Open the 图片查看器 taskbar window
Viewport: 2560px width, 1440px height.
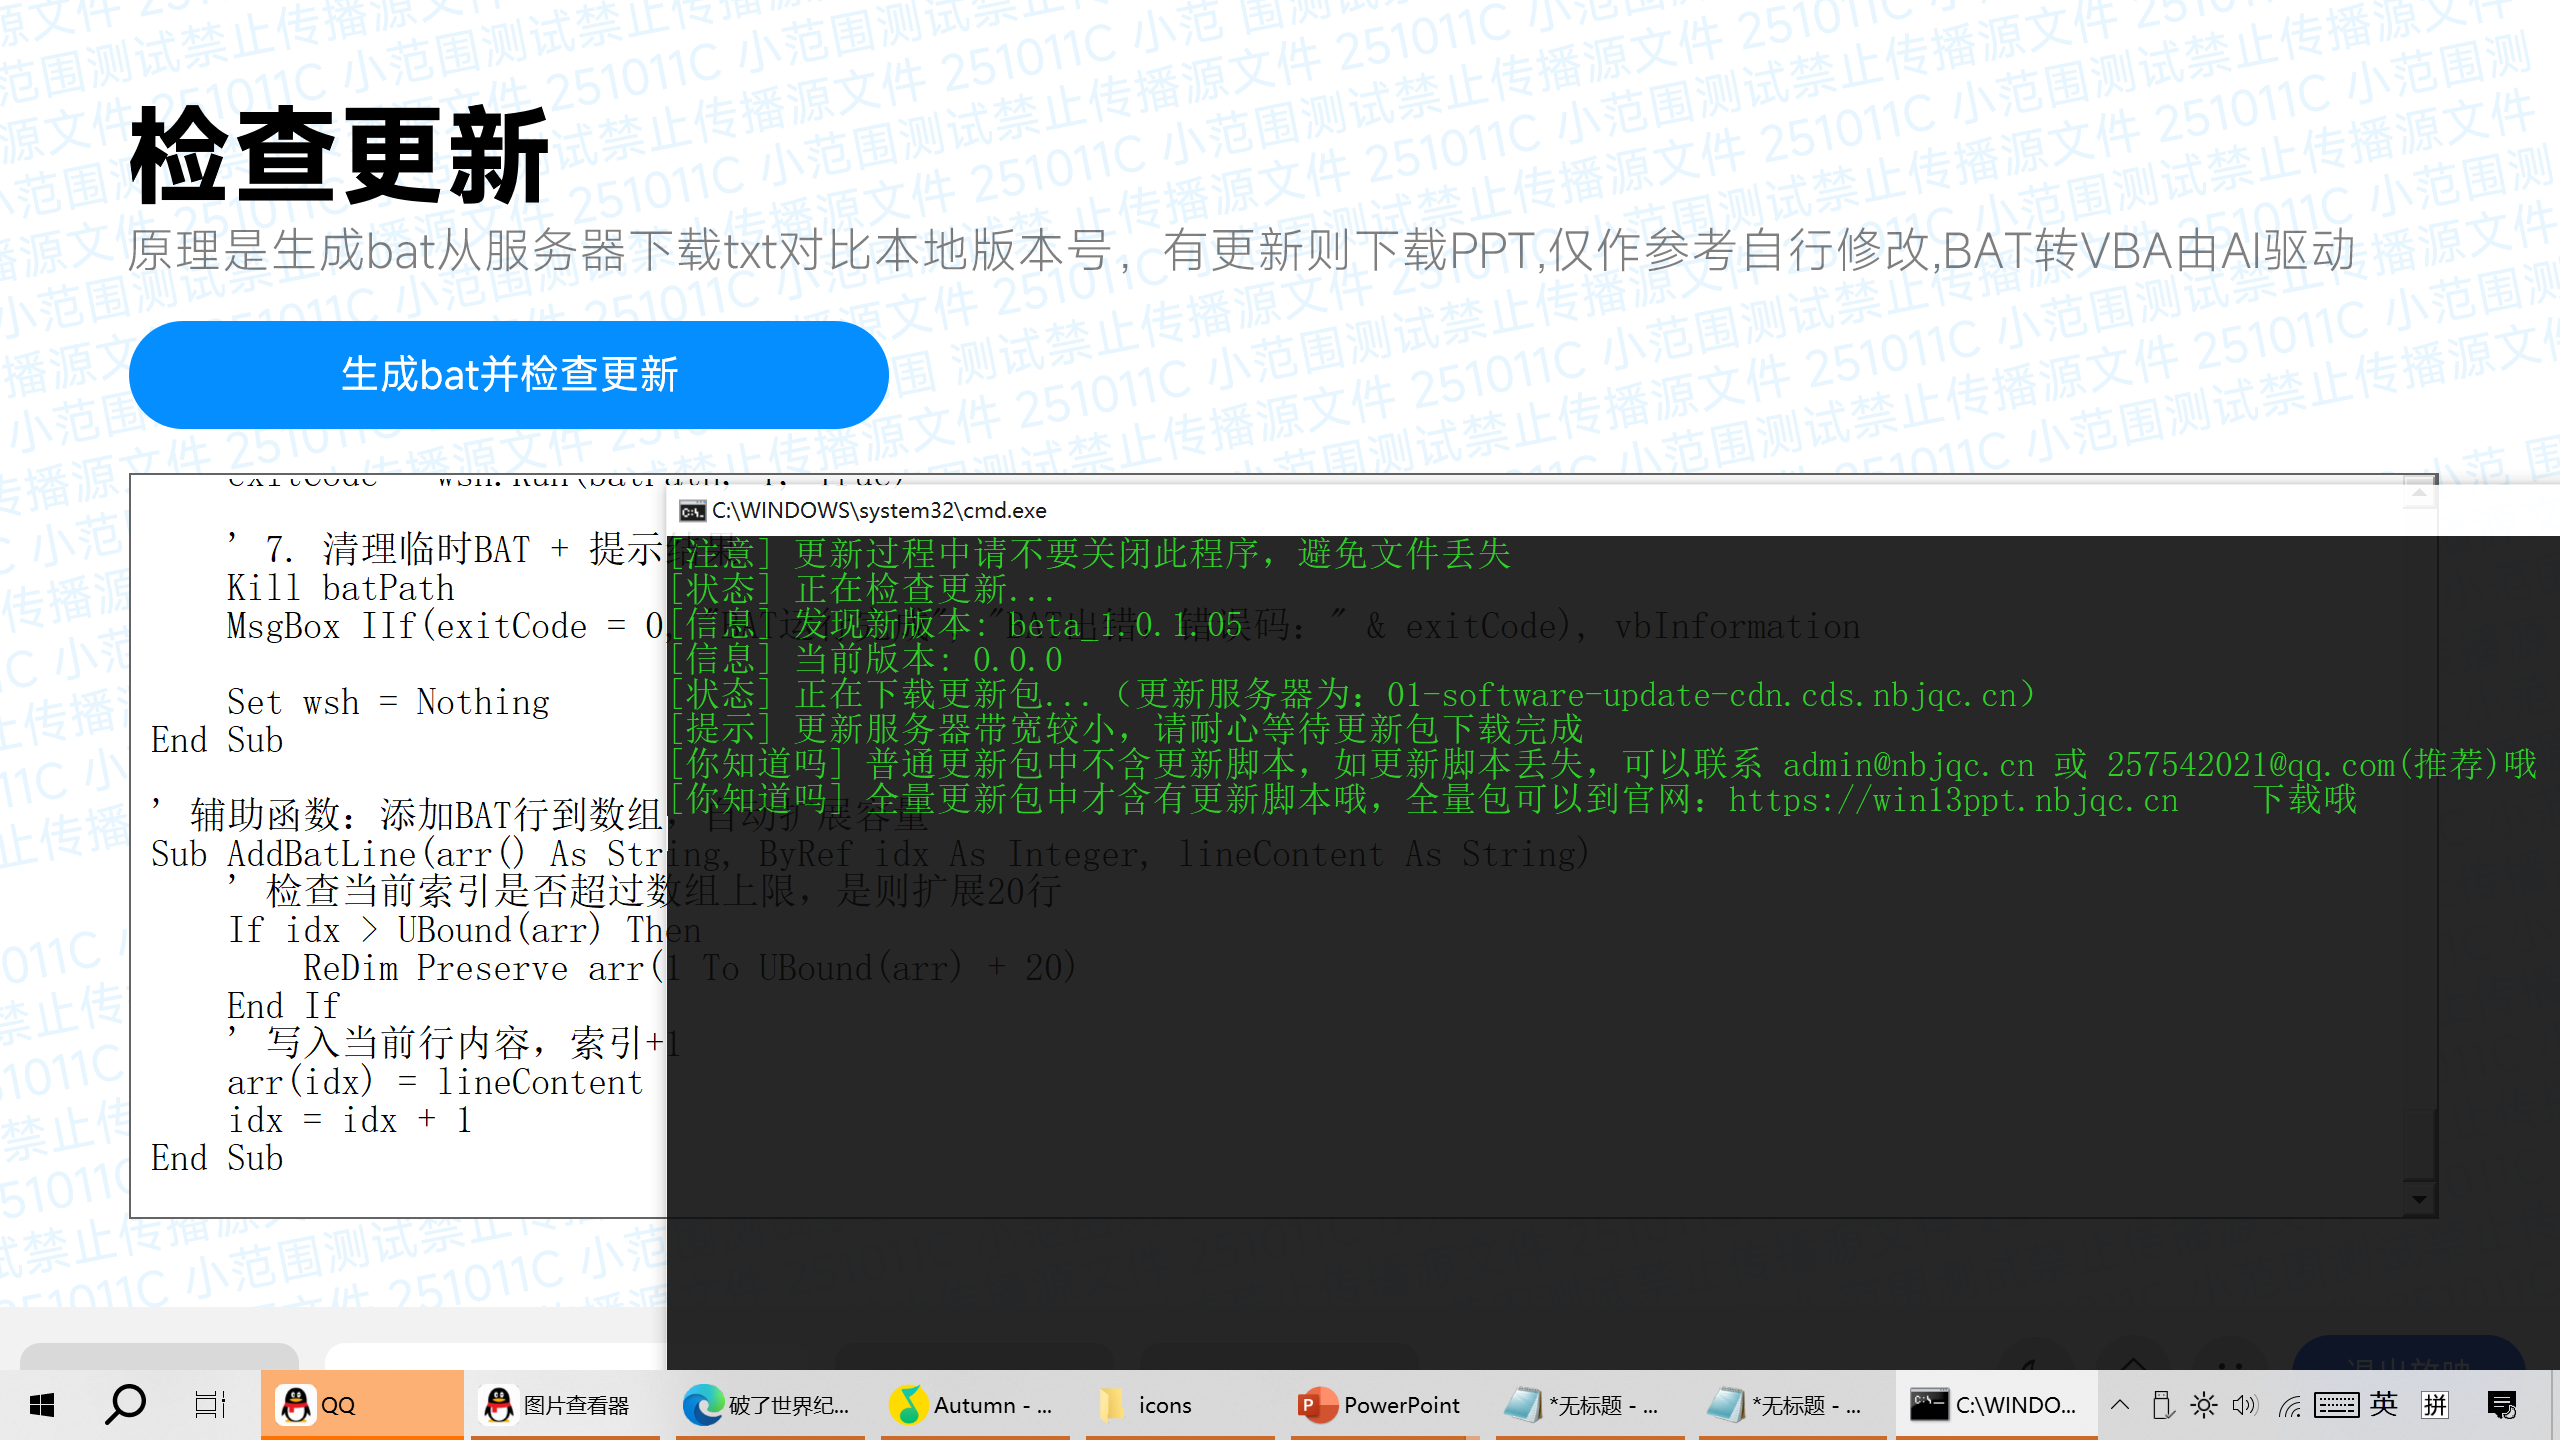coord(565,1405)
